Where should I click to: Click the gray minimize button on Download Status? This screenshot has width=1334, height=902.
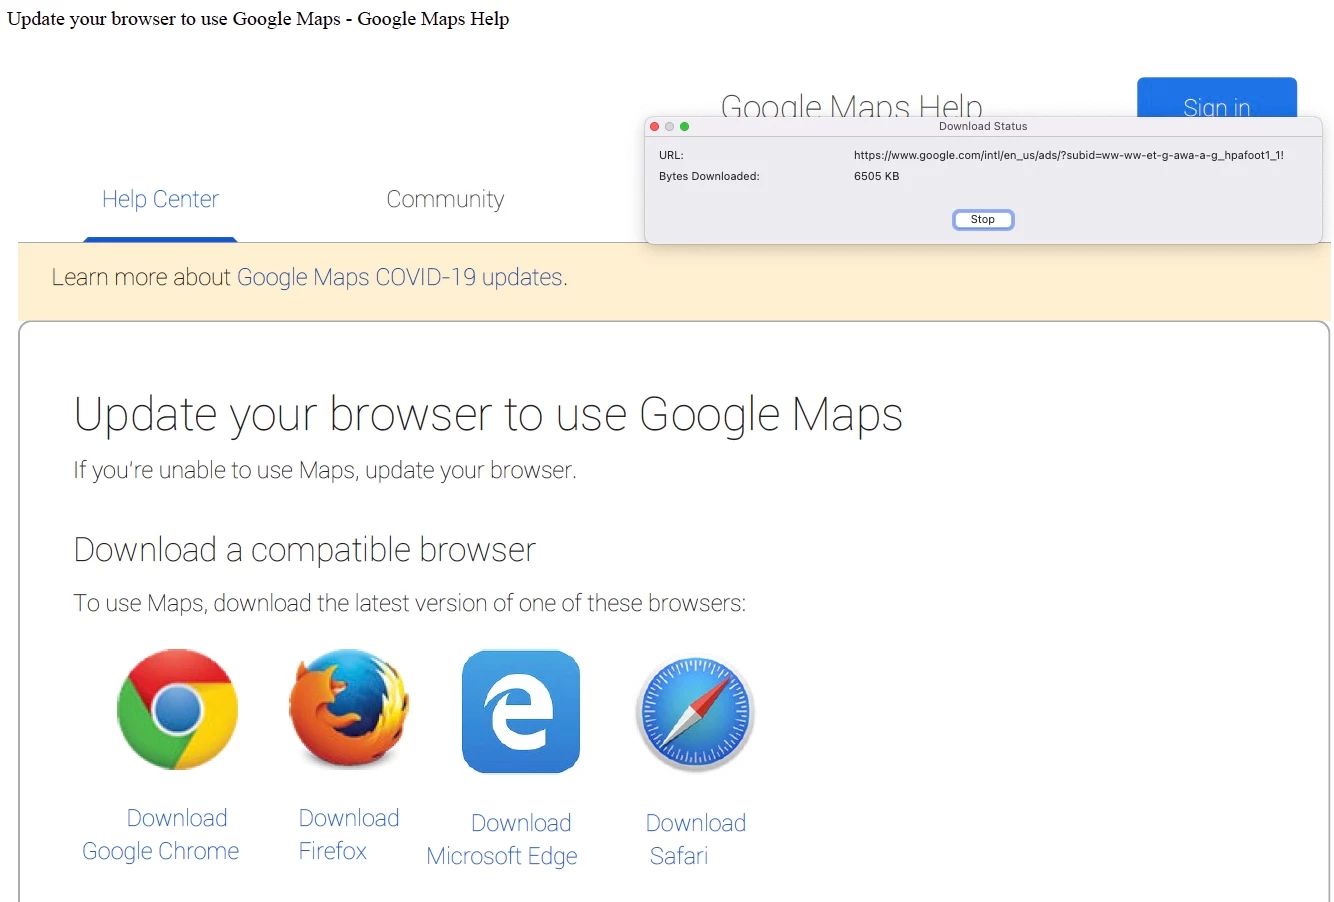click(x=670, y=126)
